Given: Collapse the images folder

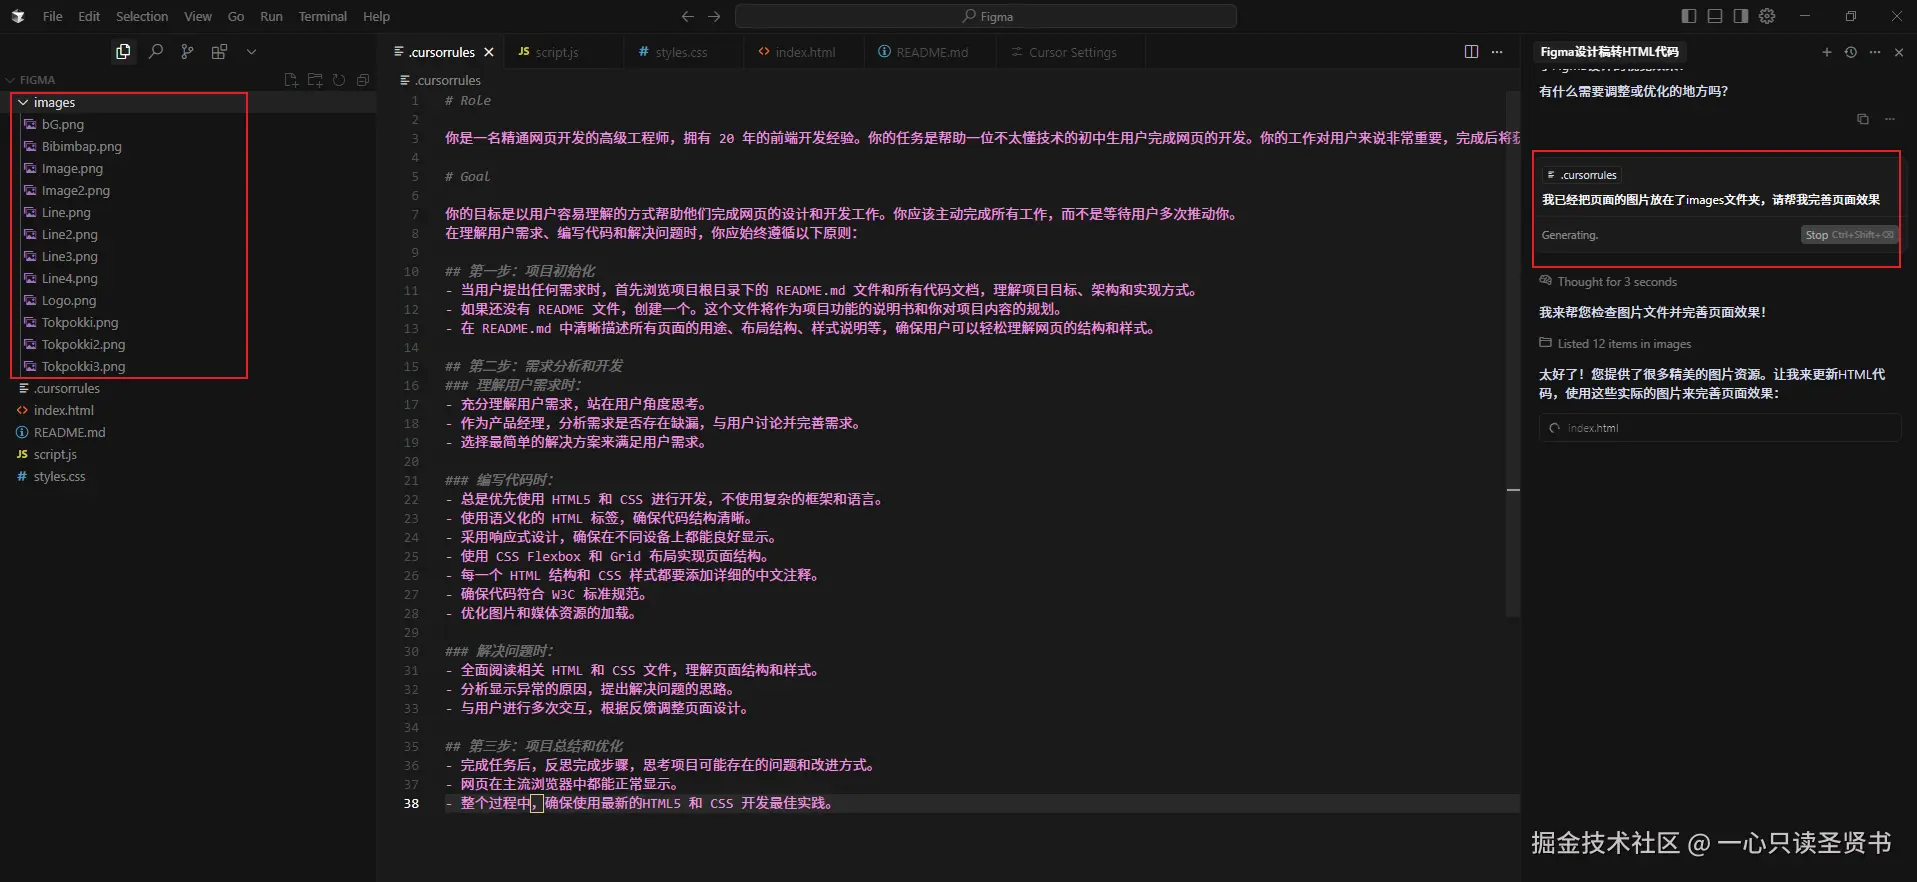Looking at the screenshot, I should tap(54, 102).
